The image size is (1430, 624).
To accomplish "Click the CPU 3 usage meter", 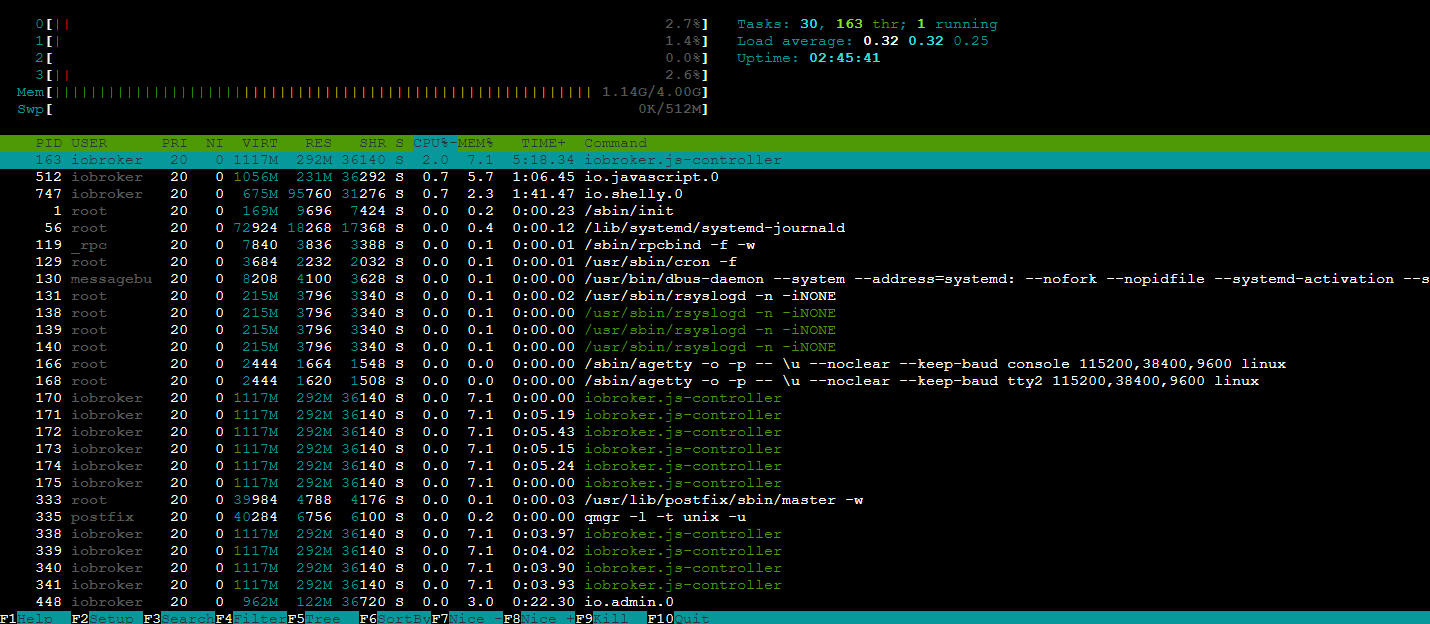I will pyautogui.click(x=371, y=75).
